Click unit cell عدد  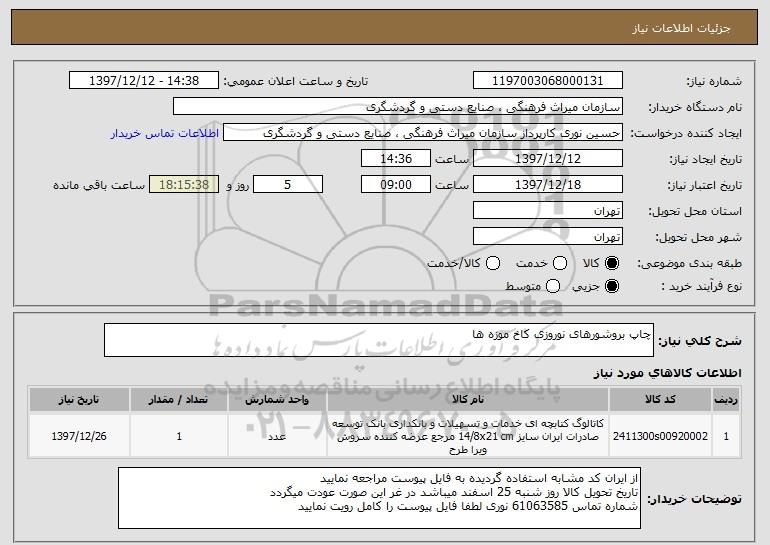click(277, 436)
